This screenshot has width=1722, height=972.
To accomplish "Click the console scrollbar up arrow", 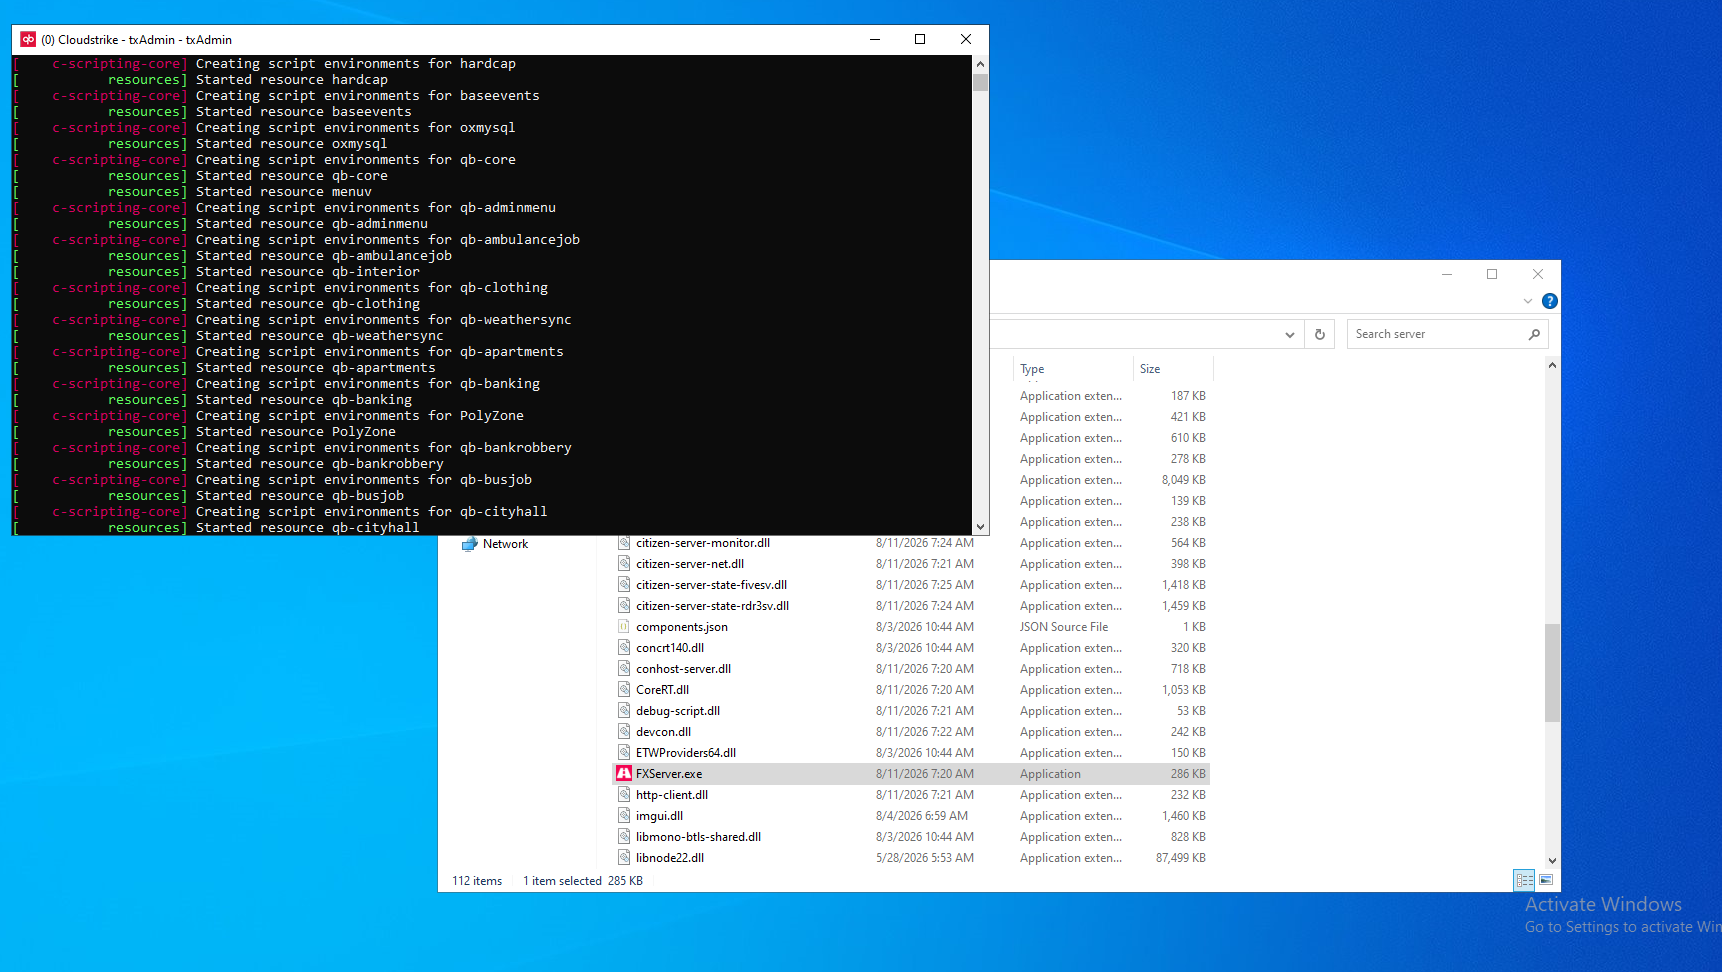I will [x=981, y=64].
